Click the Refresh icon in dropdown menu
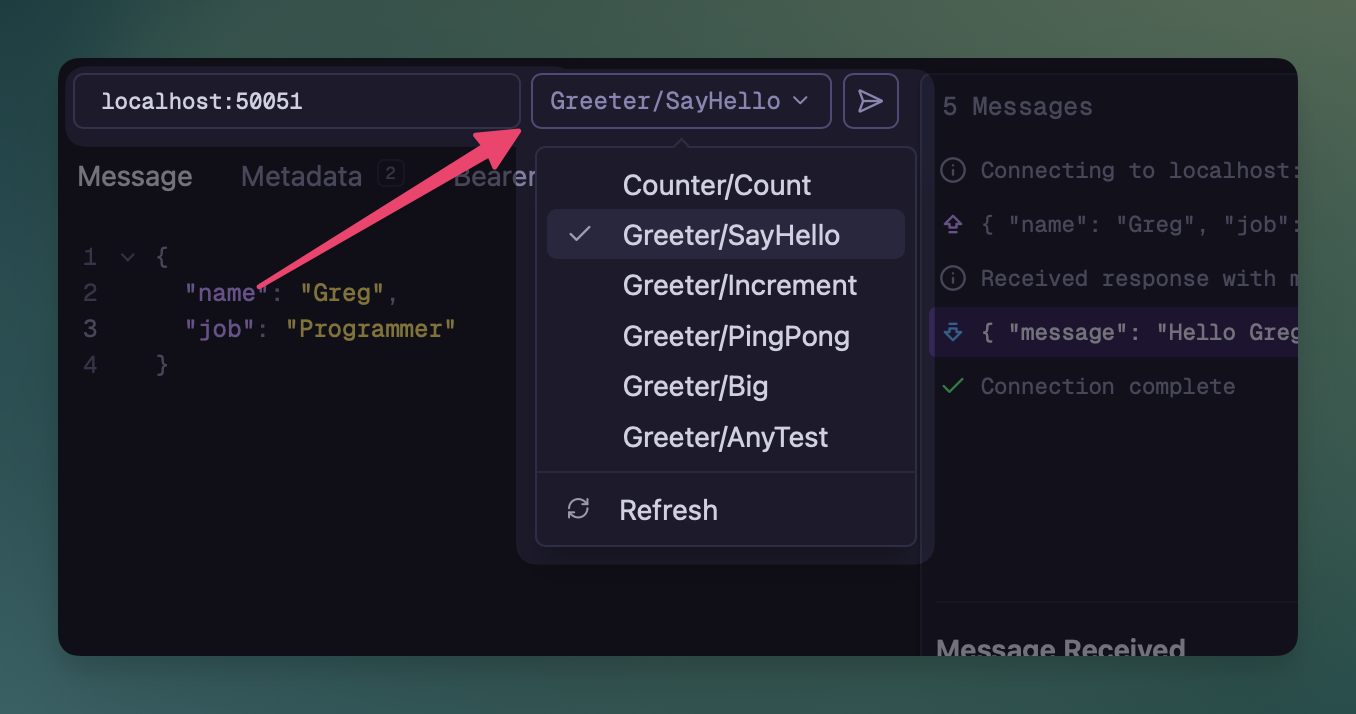The width and height of the screenshot is (1356, 714). point(578,509)
